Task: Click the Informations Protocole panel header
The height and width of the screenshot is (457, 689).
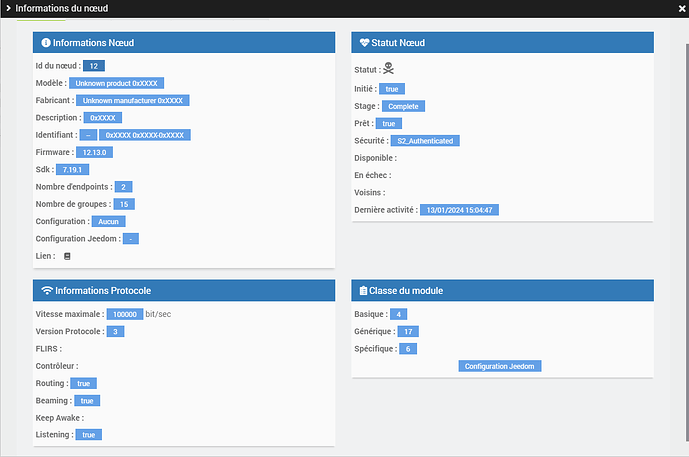Action: (184, 290)
